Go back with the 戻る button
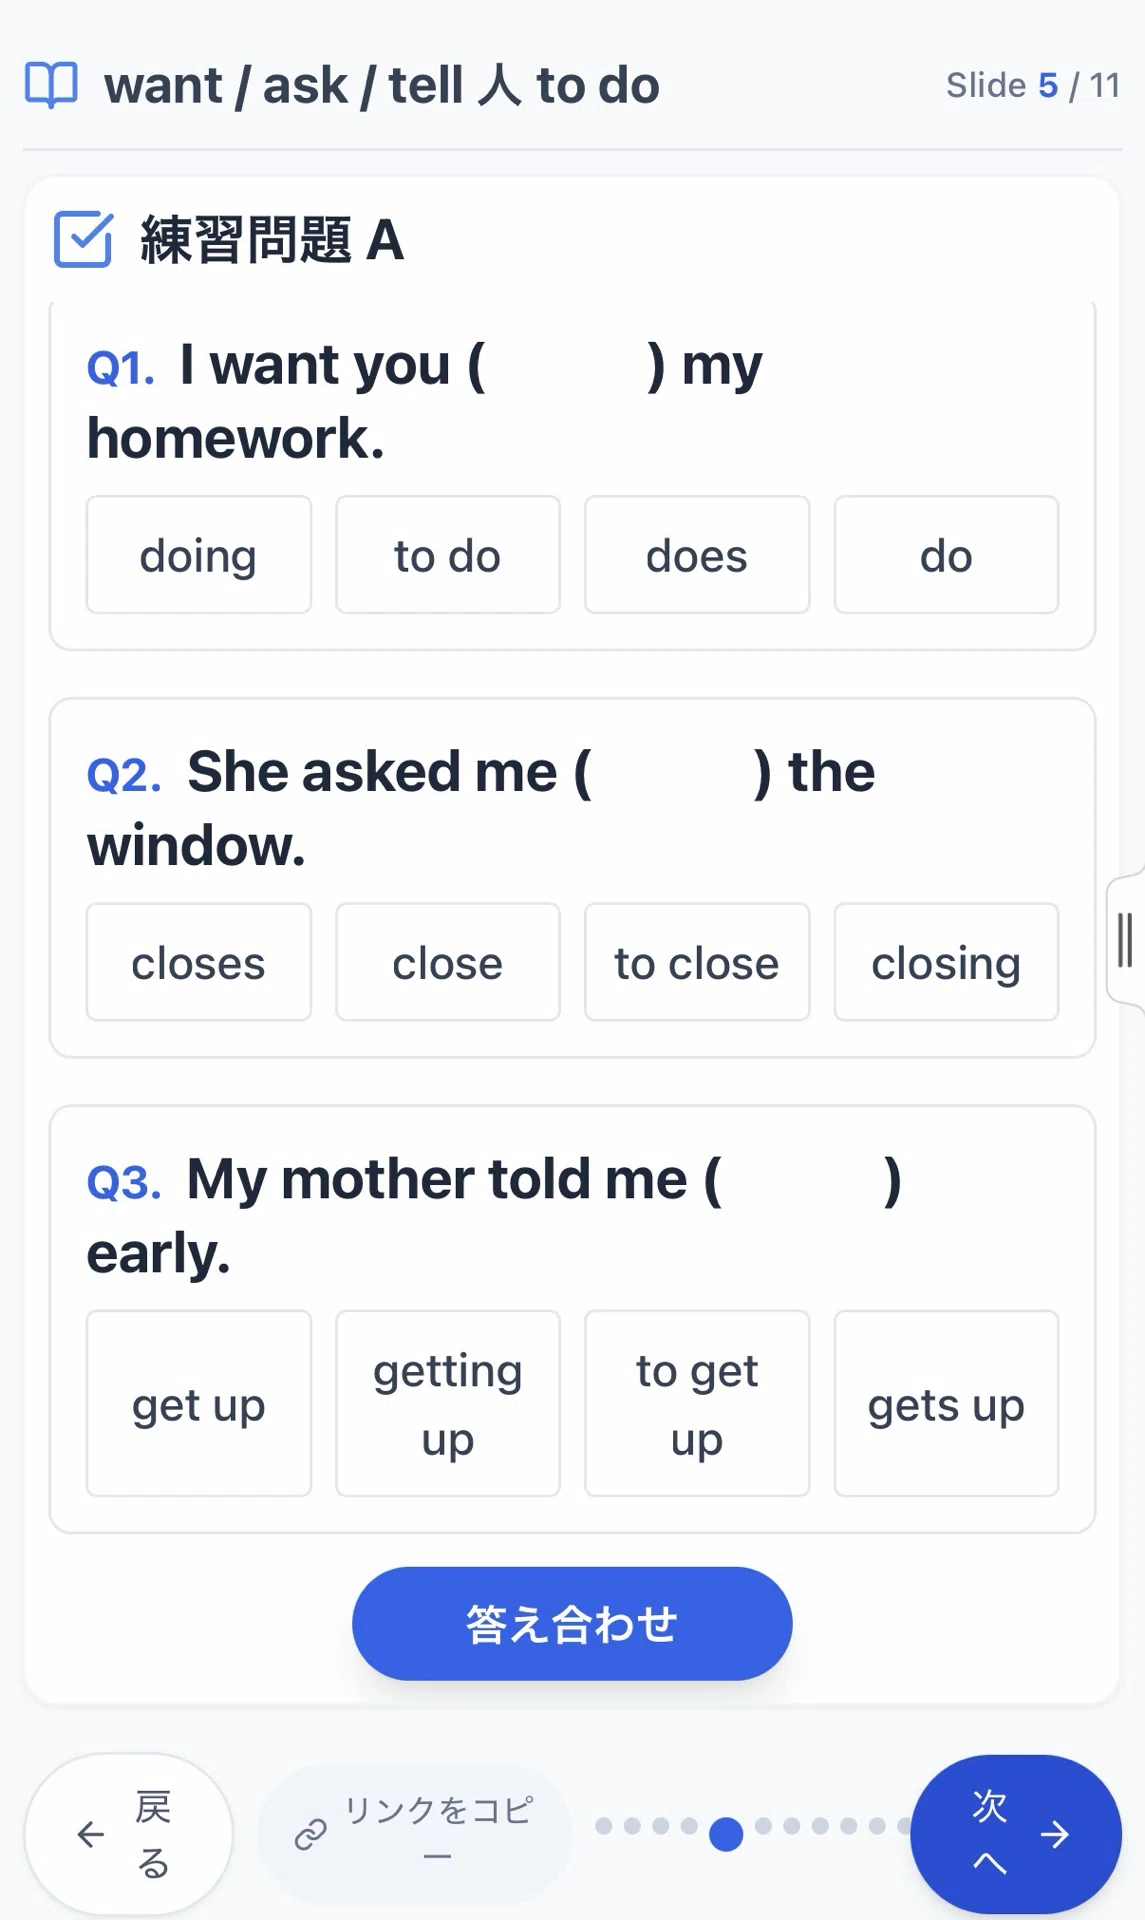1145x1920 pixels. (x=129, y=1834)
